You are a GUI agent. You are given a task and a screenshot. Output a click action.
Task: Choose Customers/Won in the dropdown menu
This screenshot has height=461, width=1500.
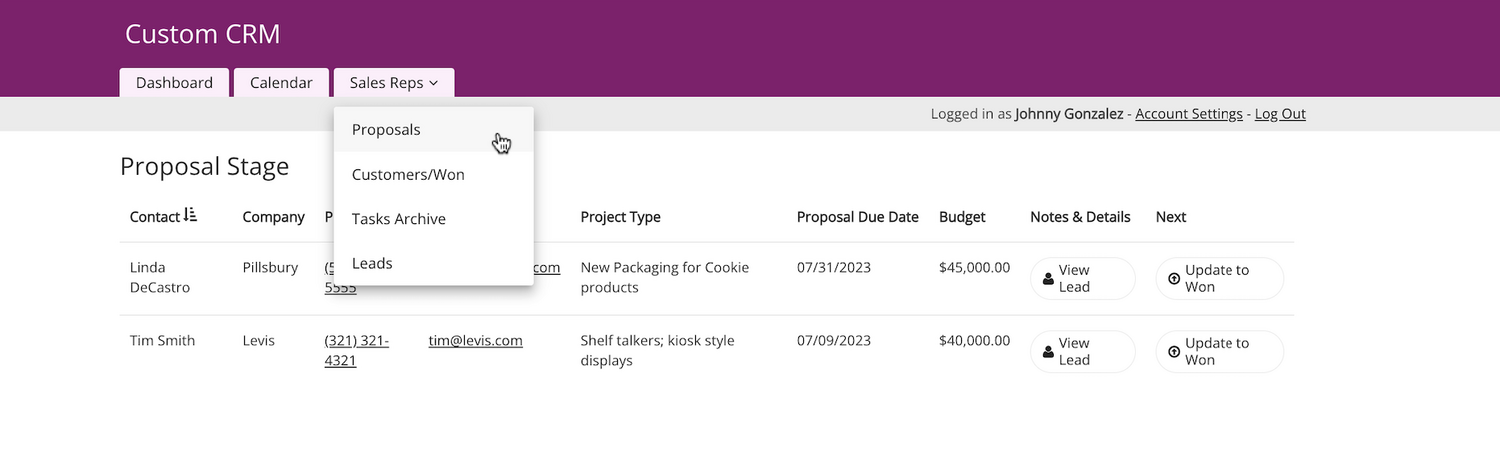tap(408, 175)
